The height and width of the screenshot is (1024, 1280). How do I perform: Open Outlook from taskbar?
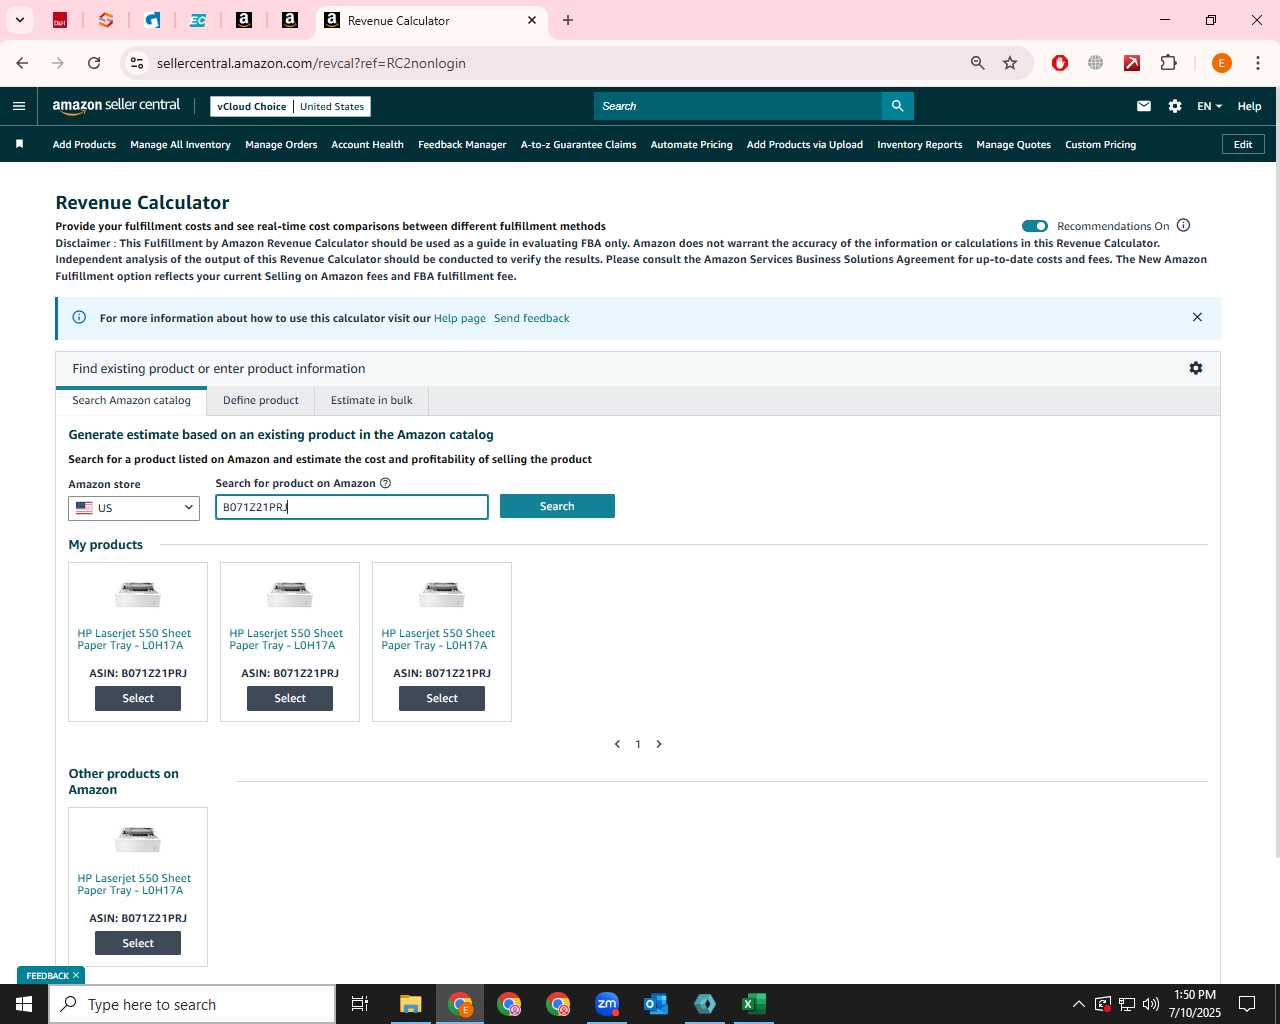pos(656,1004)
